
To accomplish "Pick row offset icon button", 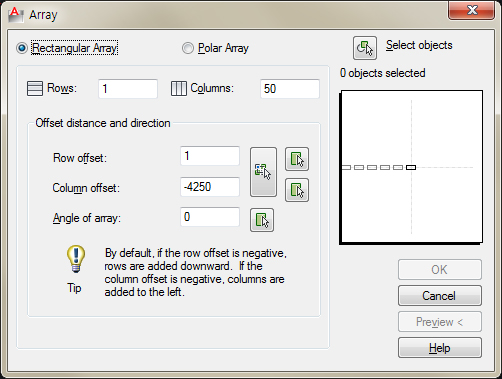I will point(297,159).
